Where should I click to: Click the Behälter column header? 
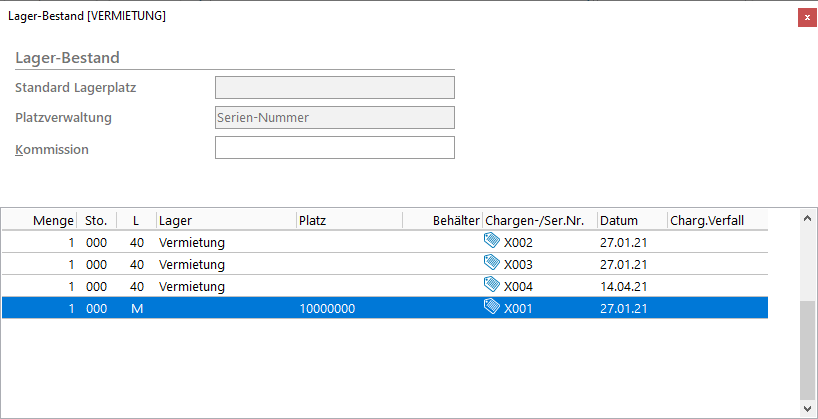click(455, 220)
